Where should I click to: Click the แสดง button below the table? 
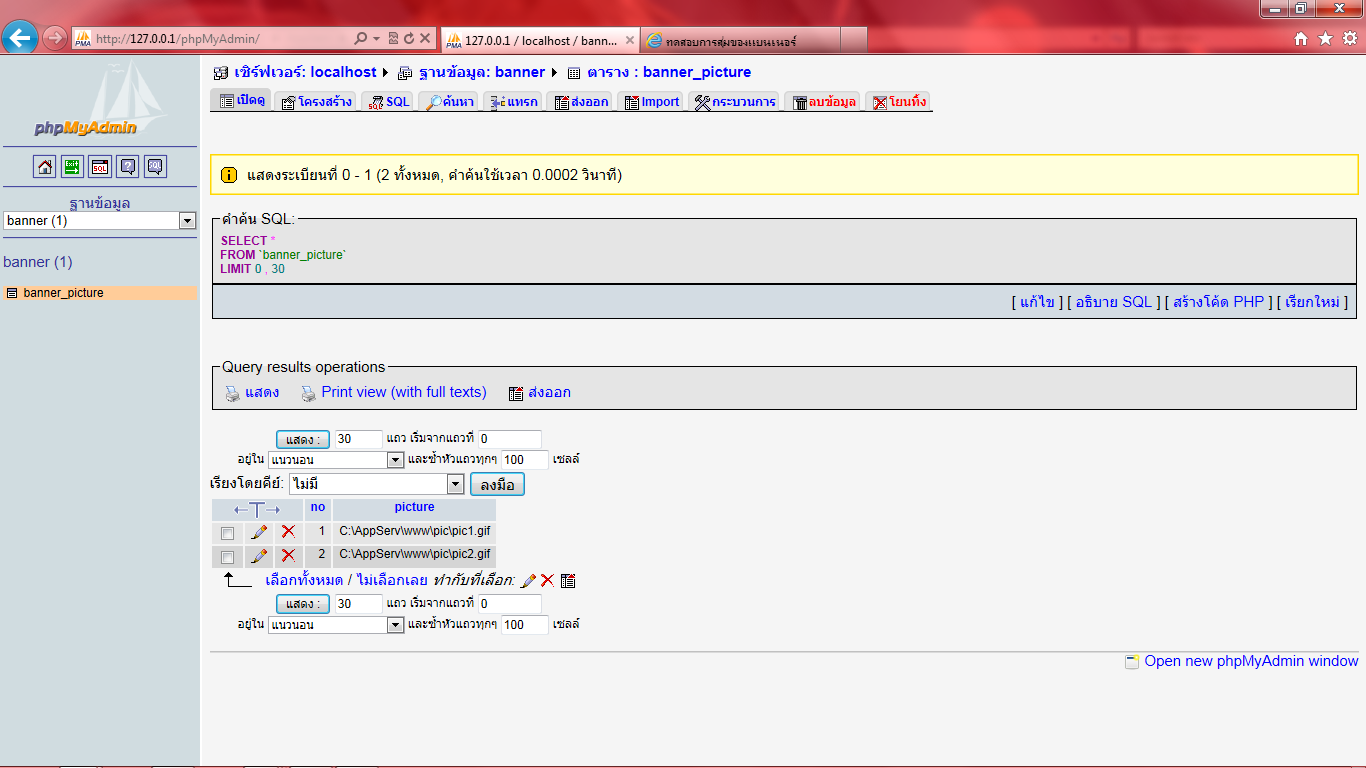pos(302,604)
